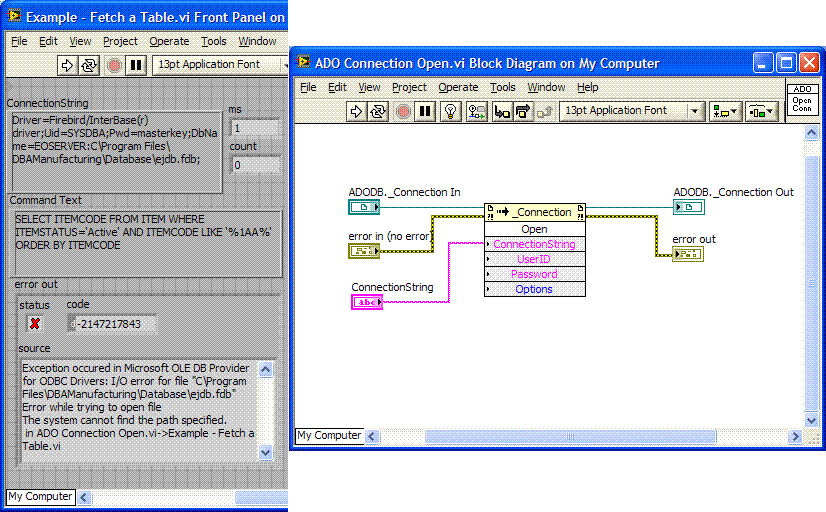This screenshot has width=826, height=512.
Task: Click Run Continuously in Block Diagram toolbar
Action: click(378, 111)
